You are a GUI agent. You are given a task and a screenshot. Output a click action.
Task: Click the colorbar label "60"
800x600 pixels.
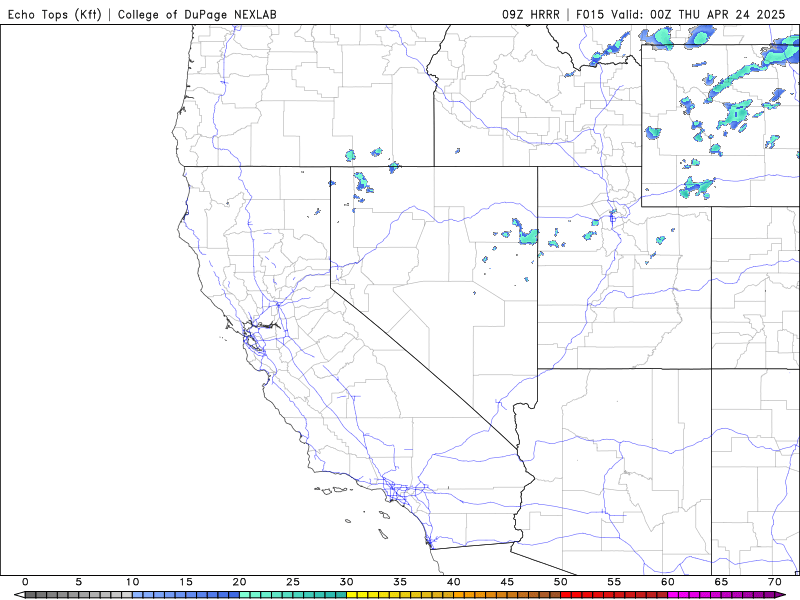coord(668,582)
